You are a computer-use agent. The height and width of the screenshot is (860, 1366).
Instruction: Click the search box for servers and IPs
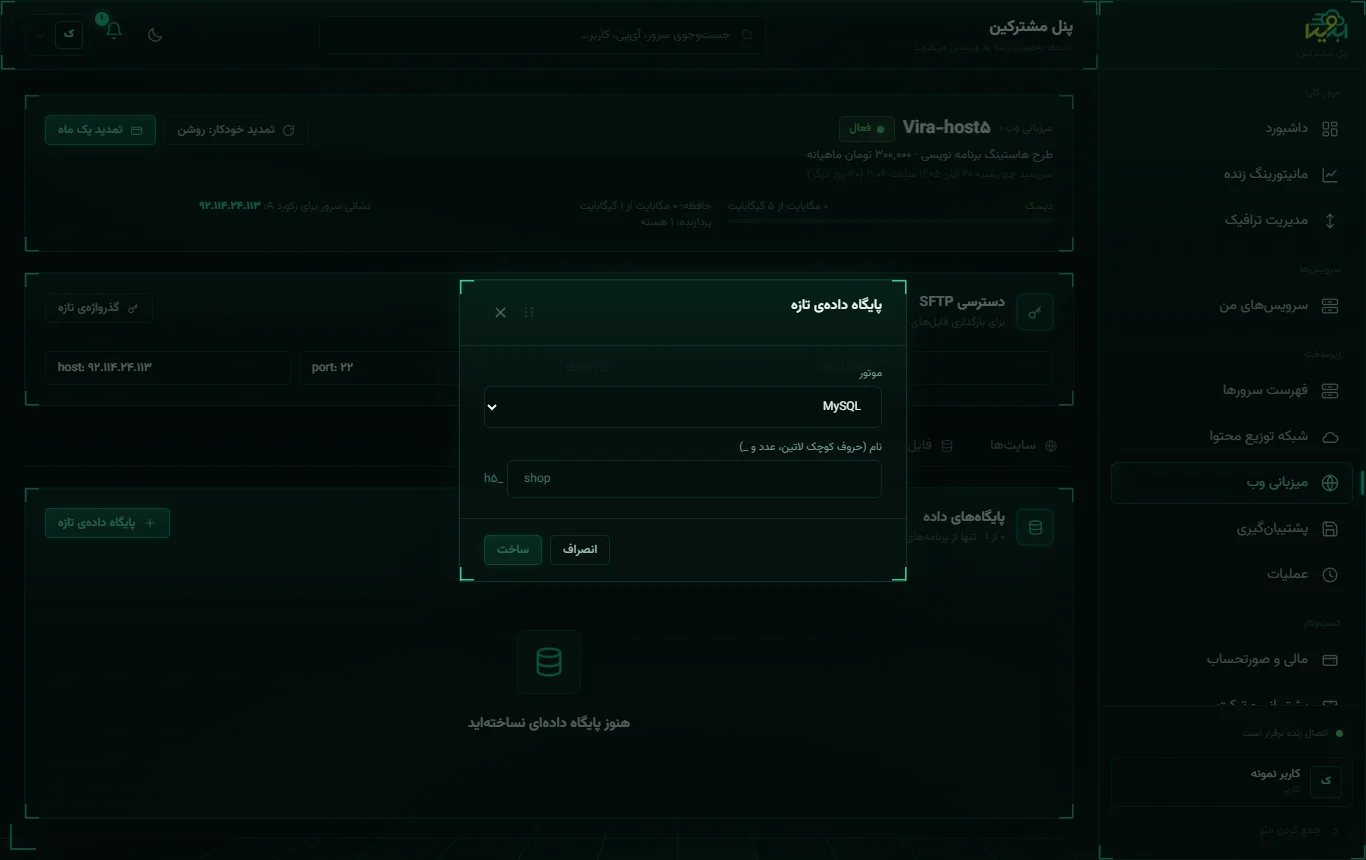point(543,35)
